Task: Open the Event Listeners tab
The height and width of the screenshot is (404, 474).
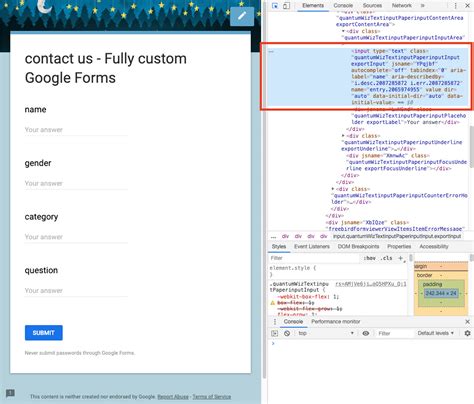Action: (x=312, y=247)
